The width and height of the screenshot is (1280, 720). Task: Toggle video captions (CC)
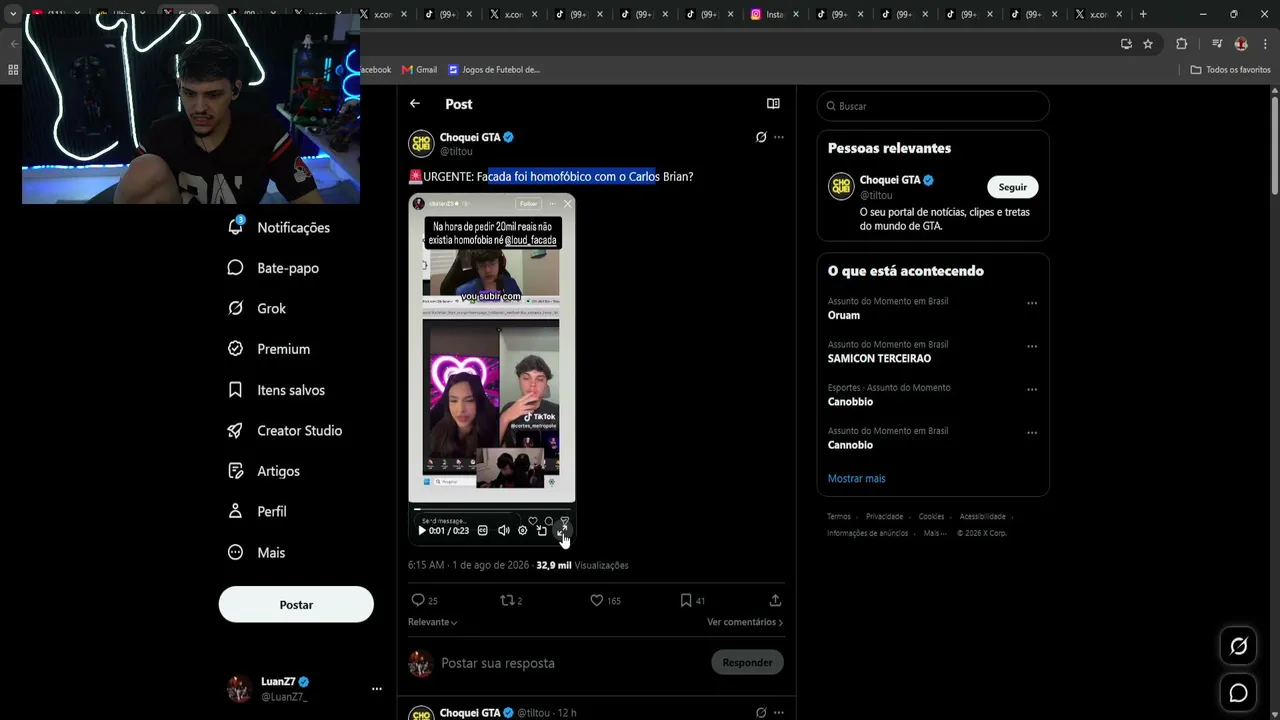(x=483, y=531)
